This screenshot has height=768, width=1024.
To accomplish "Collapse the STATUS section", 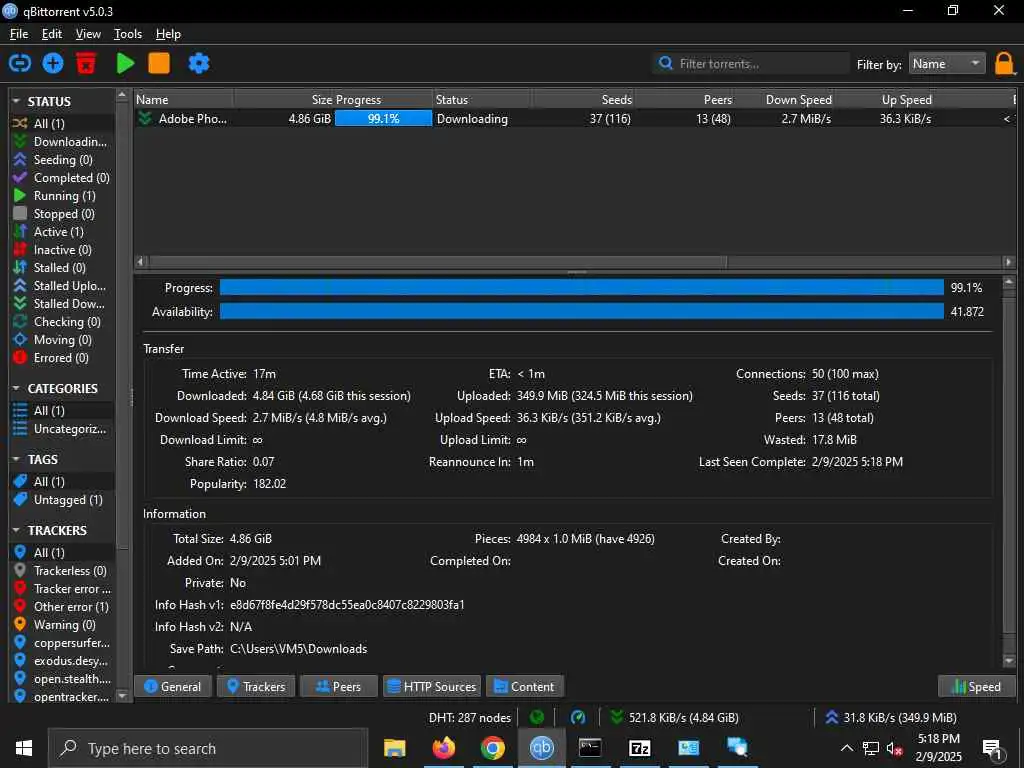I will click(x=16, y=101).
